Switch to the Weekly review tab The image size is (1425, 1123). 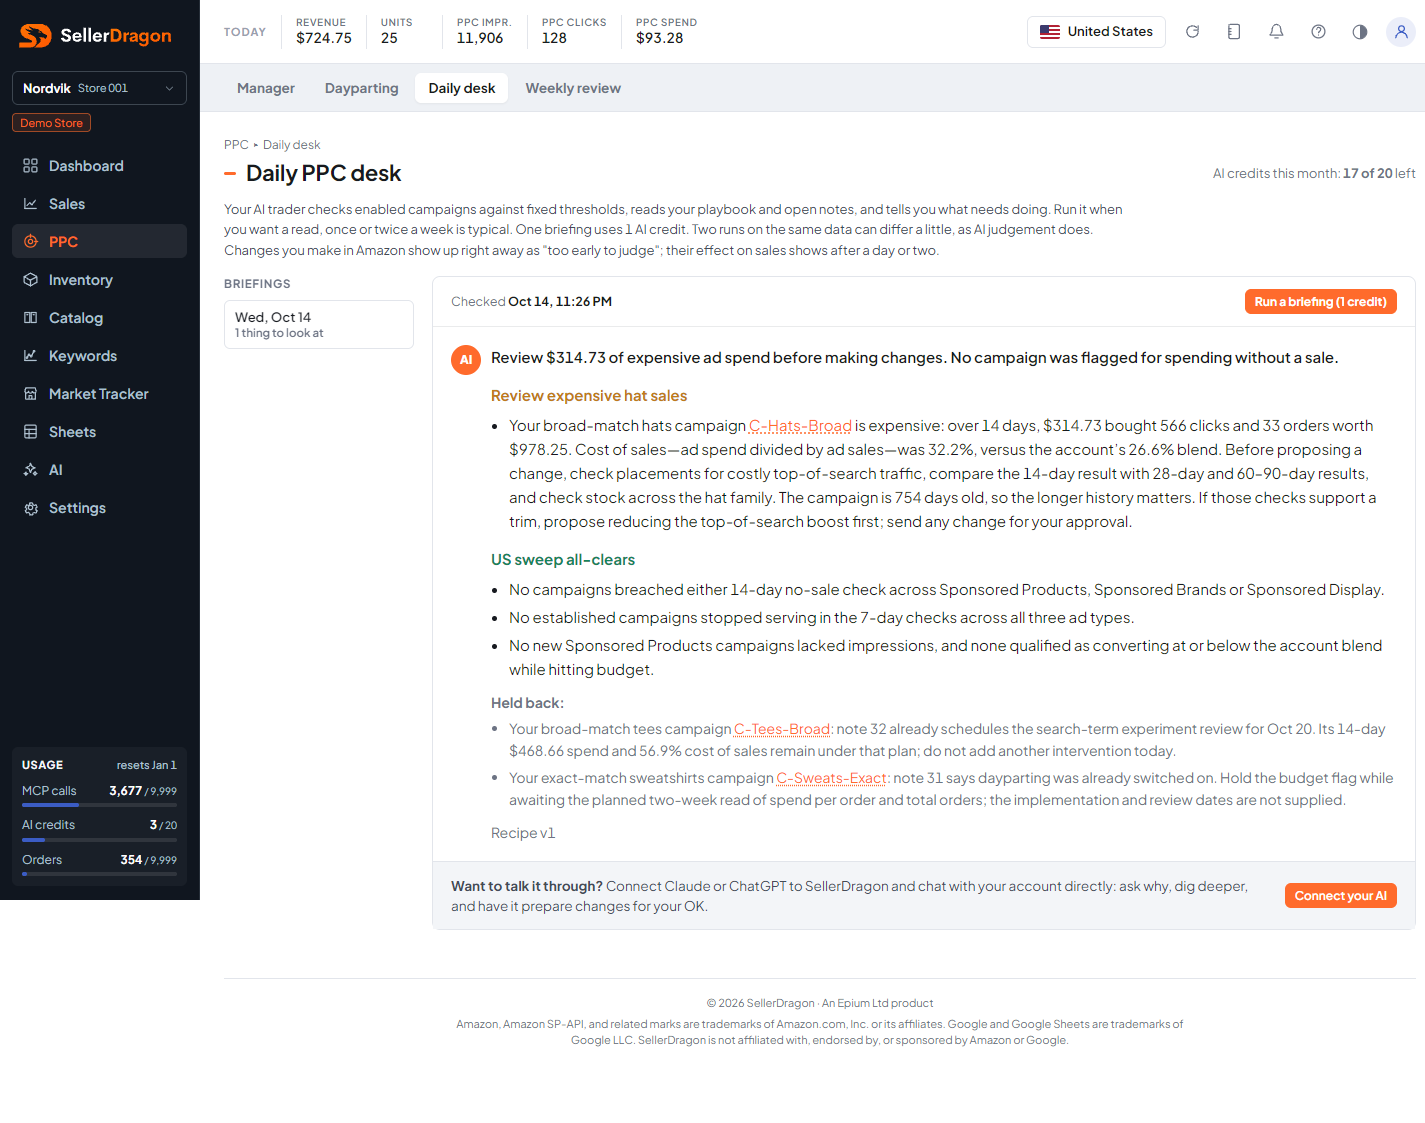pyautogui.click(x=573, y=88)
